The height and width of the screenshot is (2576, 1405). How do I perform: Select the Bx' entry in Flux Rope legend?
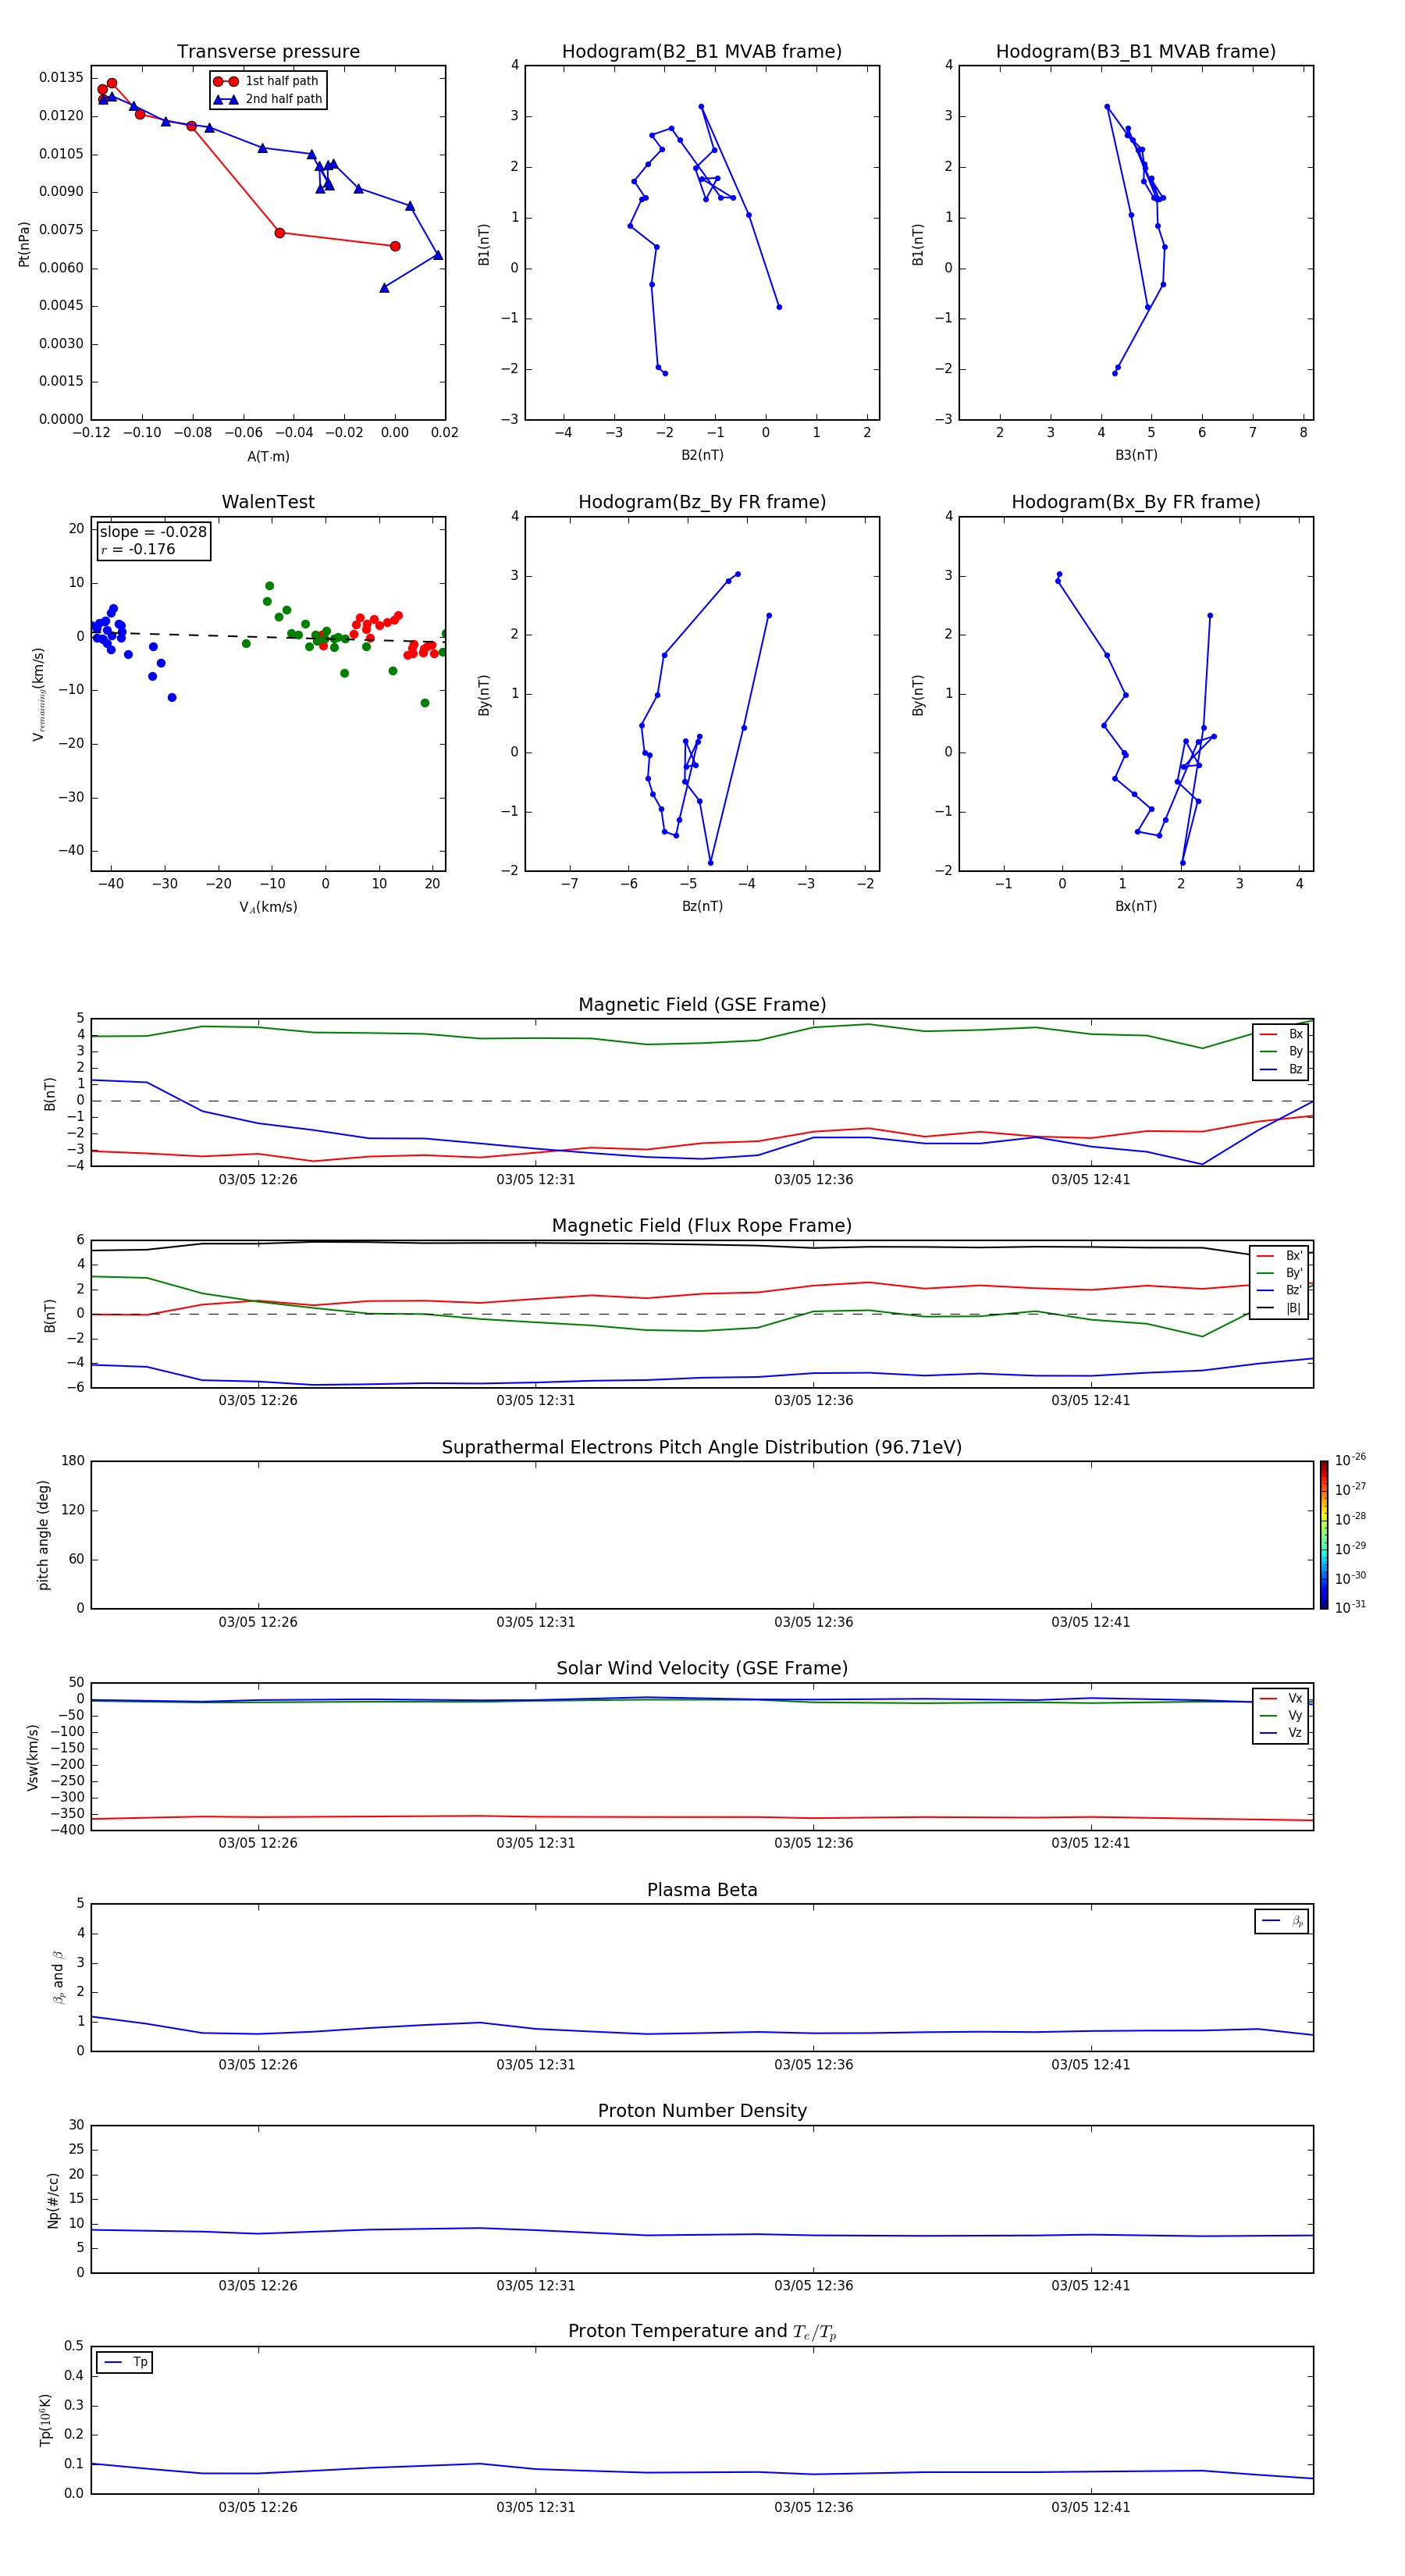pos(1280,1256)
